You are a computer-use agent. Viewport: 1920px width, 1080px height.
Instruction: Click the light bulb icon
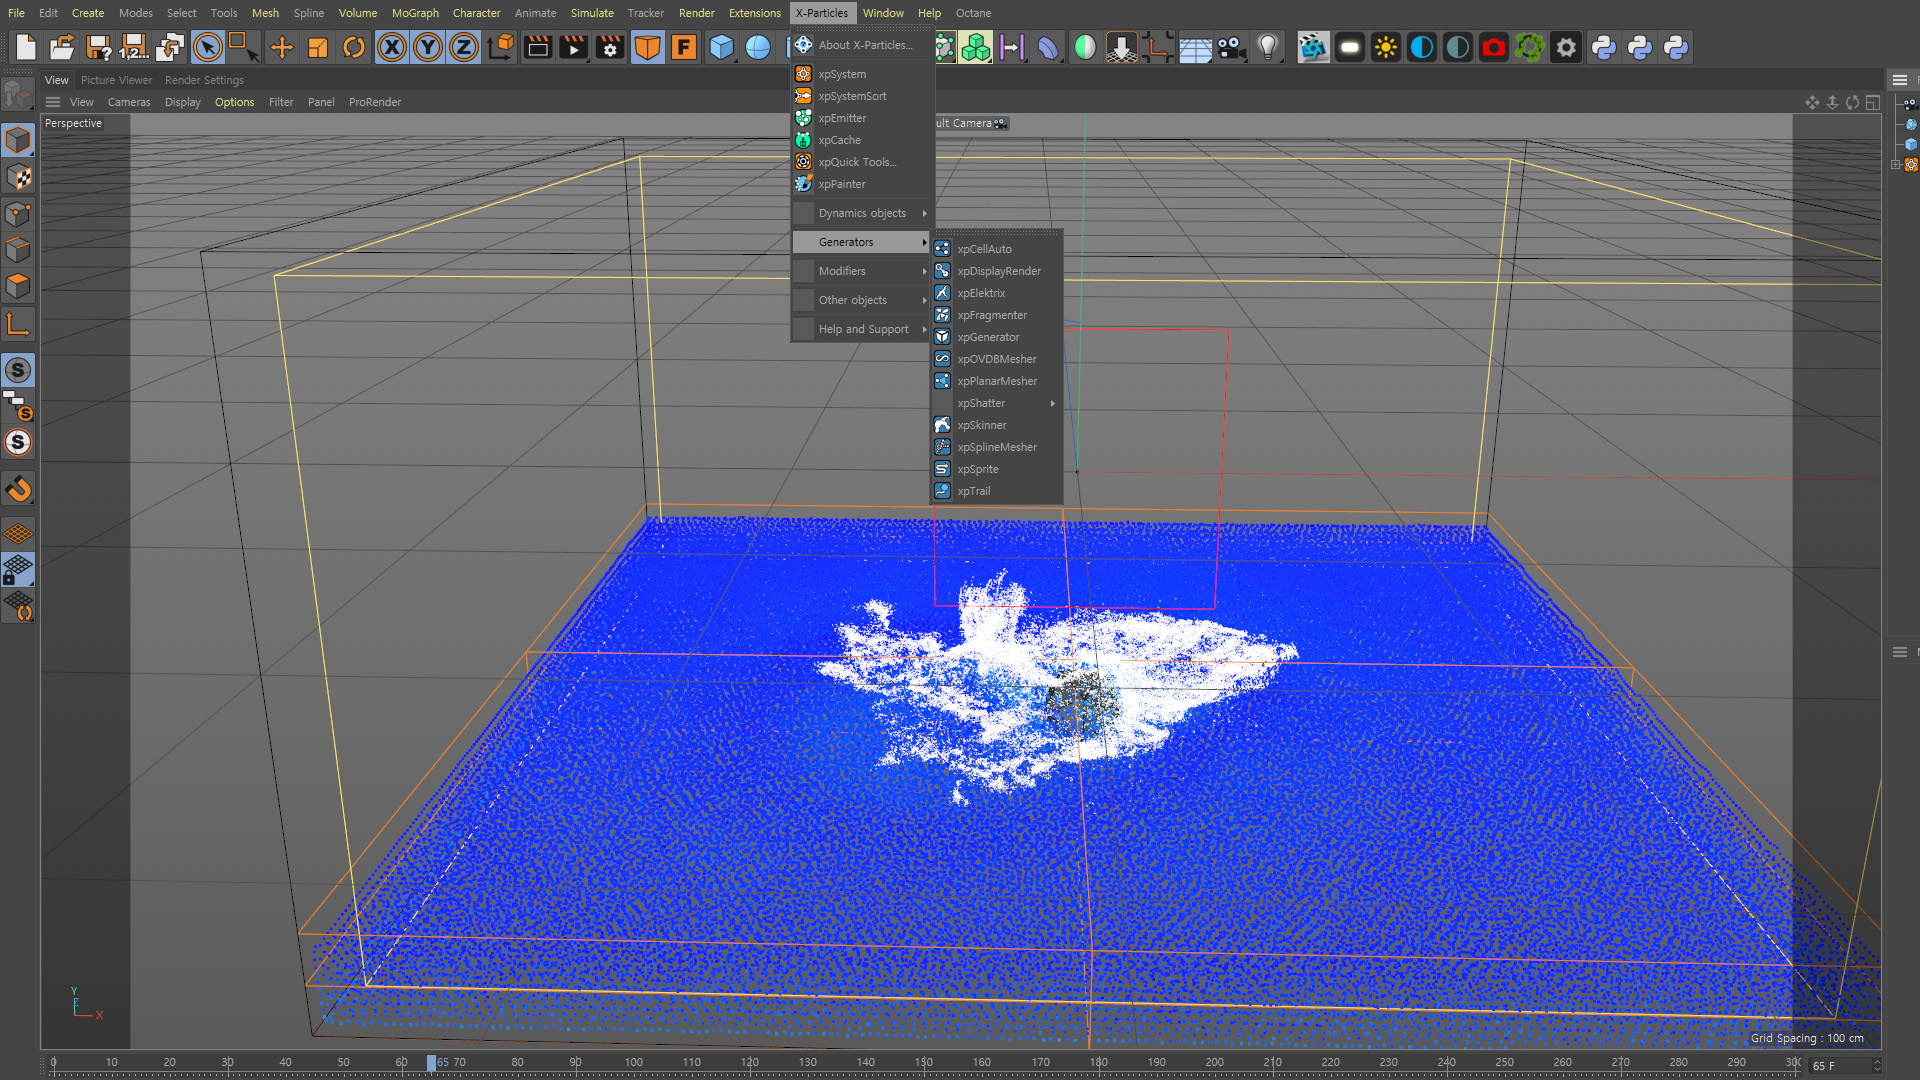[x=1268, y=47]
